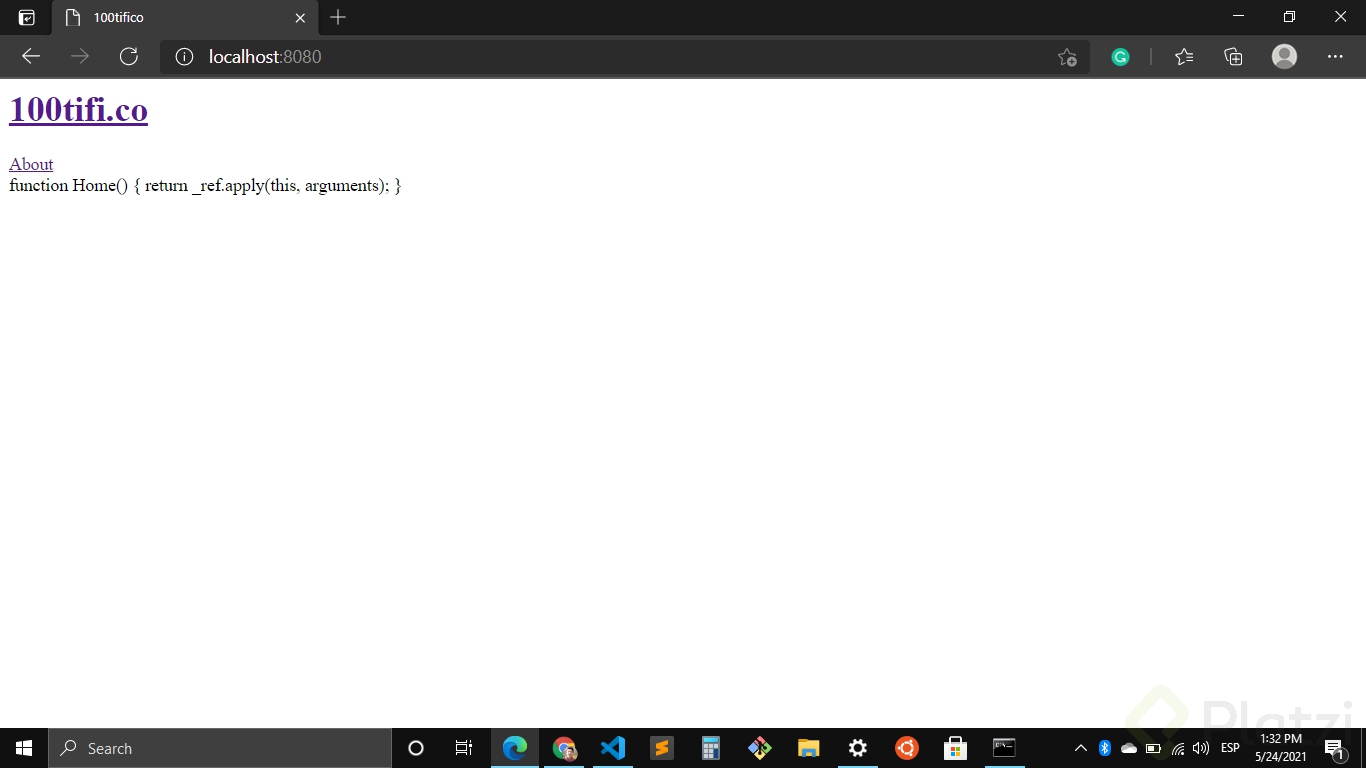Screen dimensions: 1366x768
Task: Open tab actions menu icon
Action: (x=27, y=17)
